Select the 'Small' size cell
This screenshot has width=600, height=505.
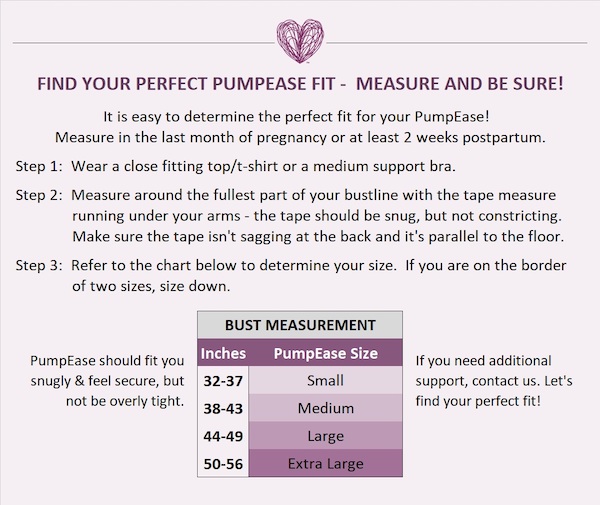[325, 380]
